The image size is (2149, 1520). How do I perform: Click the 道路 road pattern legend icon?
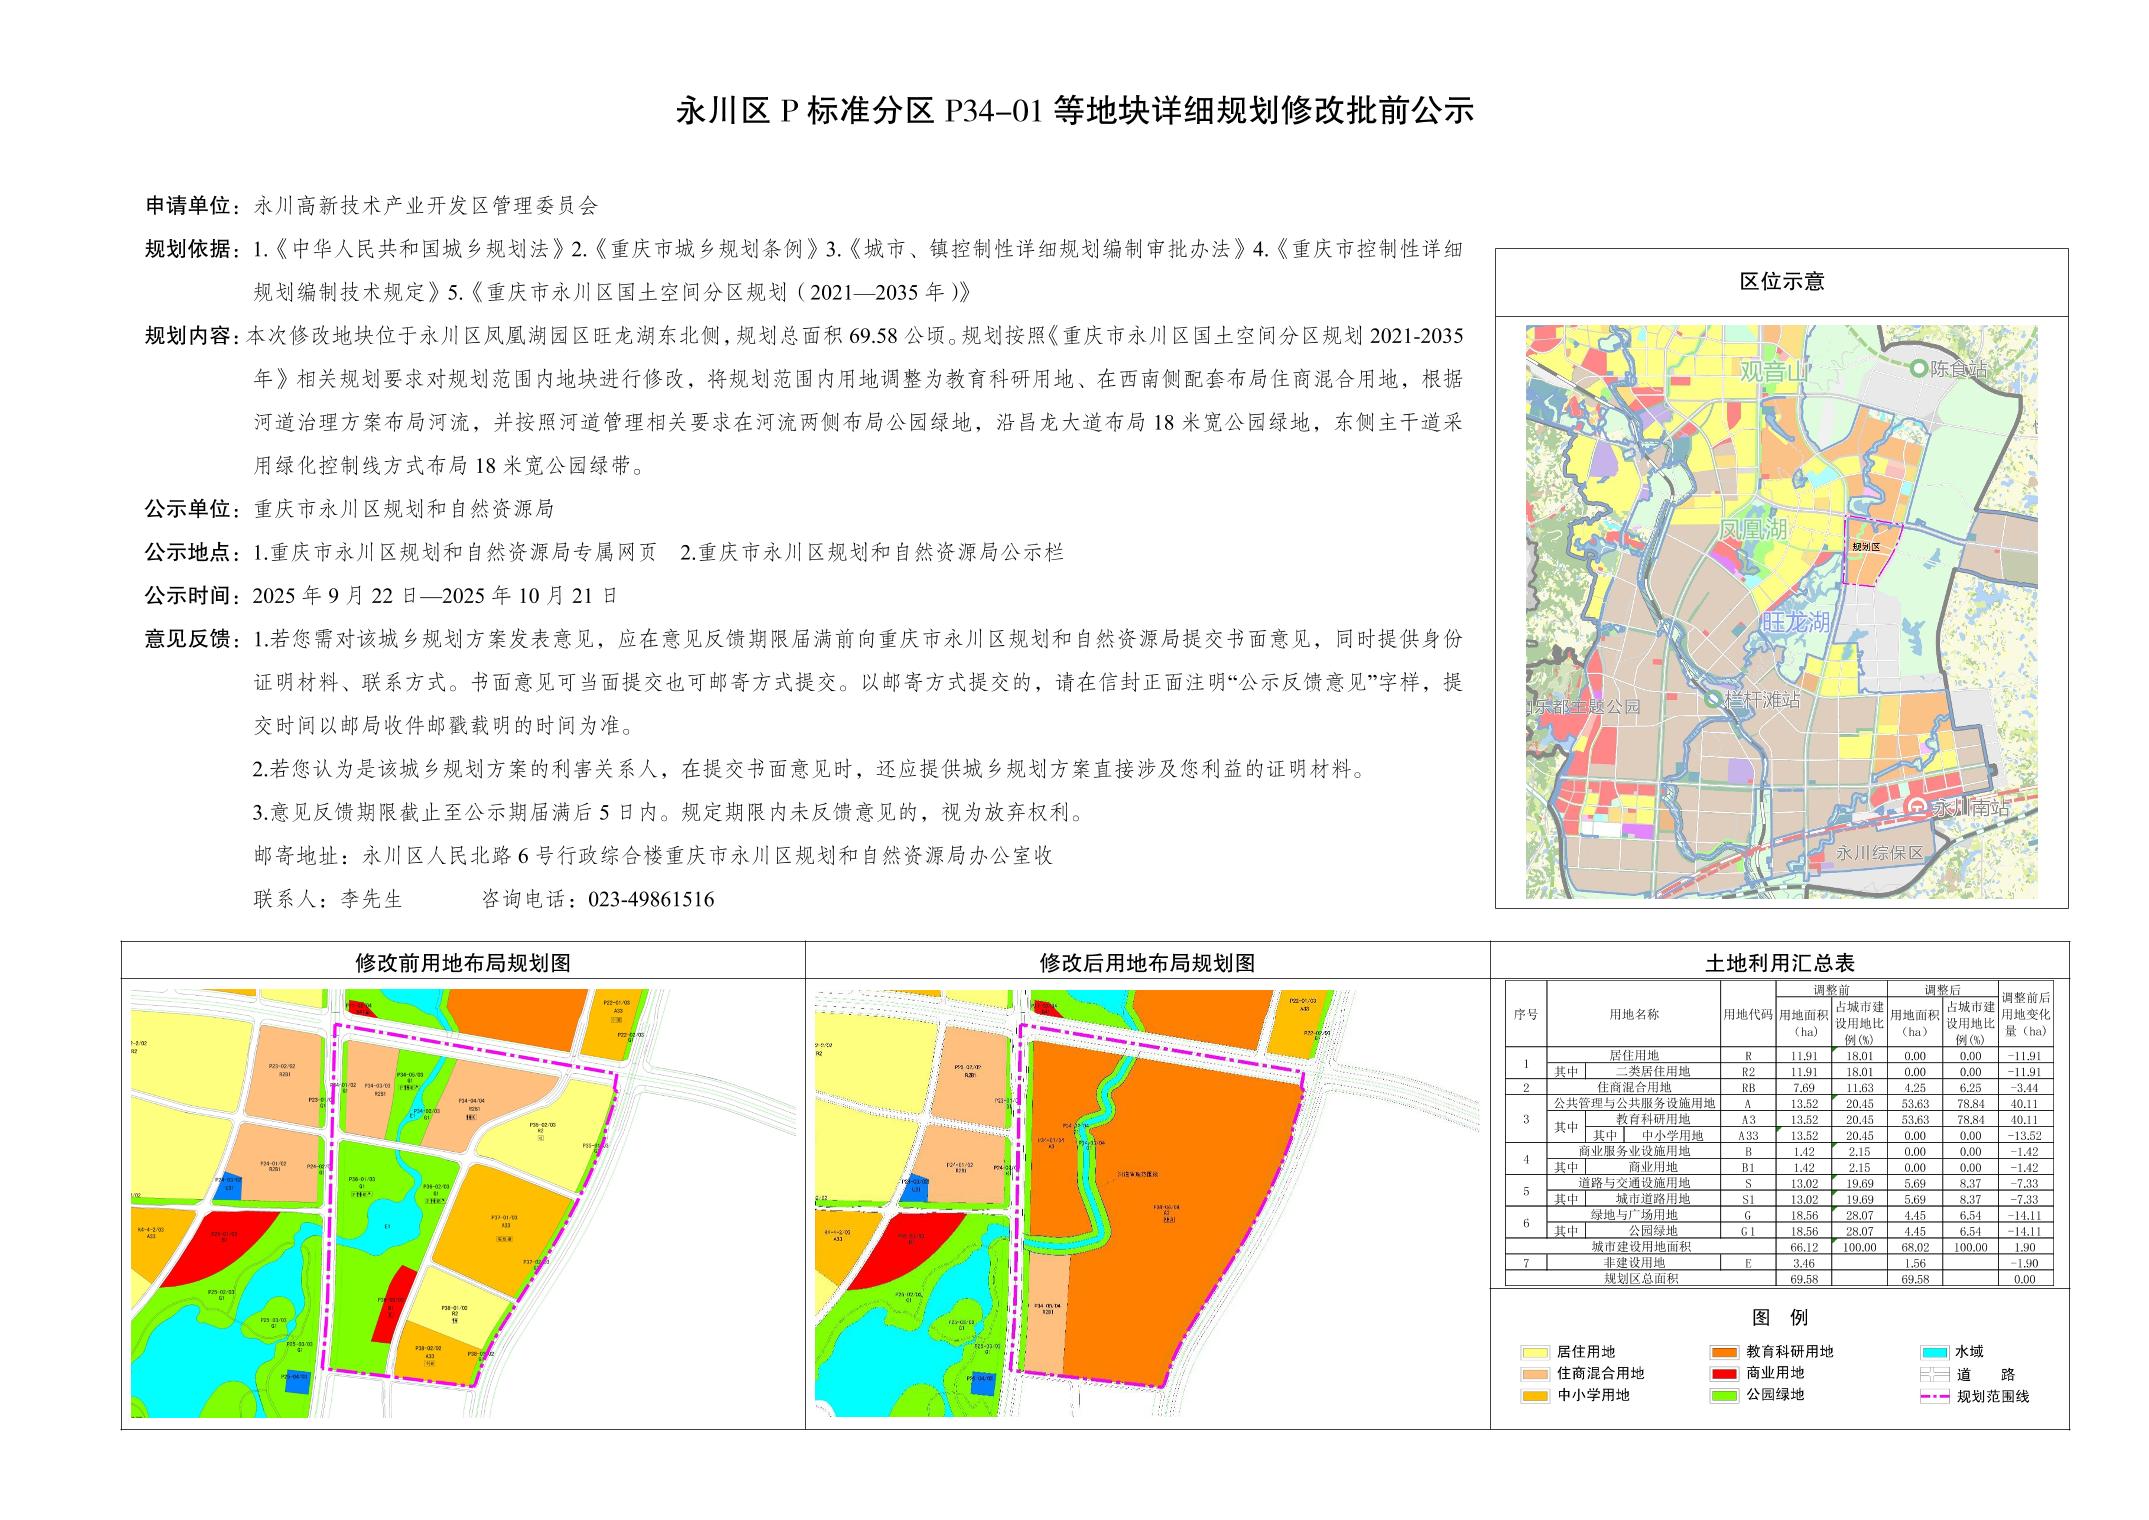pos(1936,1375)
